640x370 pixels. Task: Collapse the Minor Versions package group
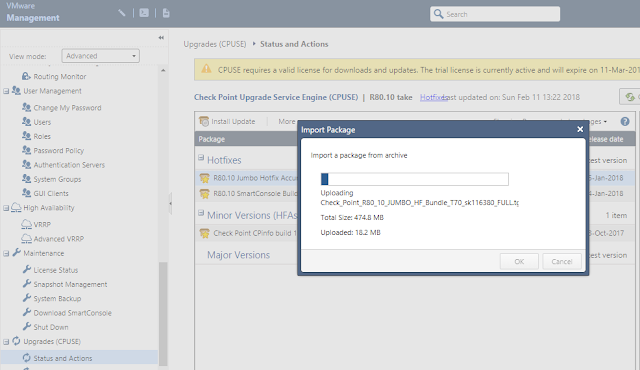click(x=201, y=213)
